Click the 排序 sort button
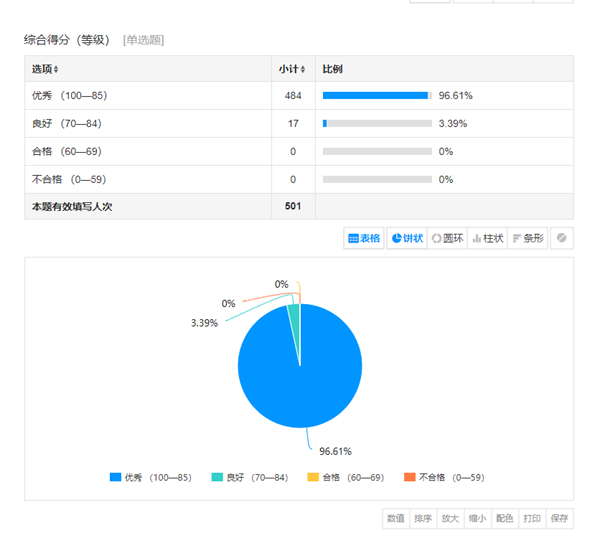The width and height of the screenshot is (600, 538). click(x=423, y=518)
